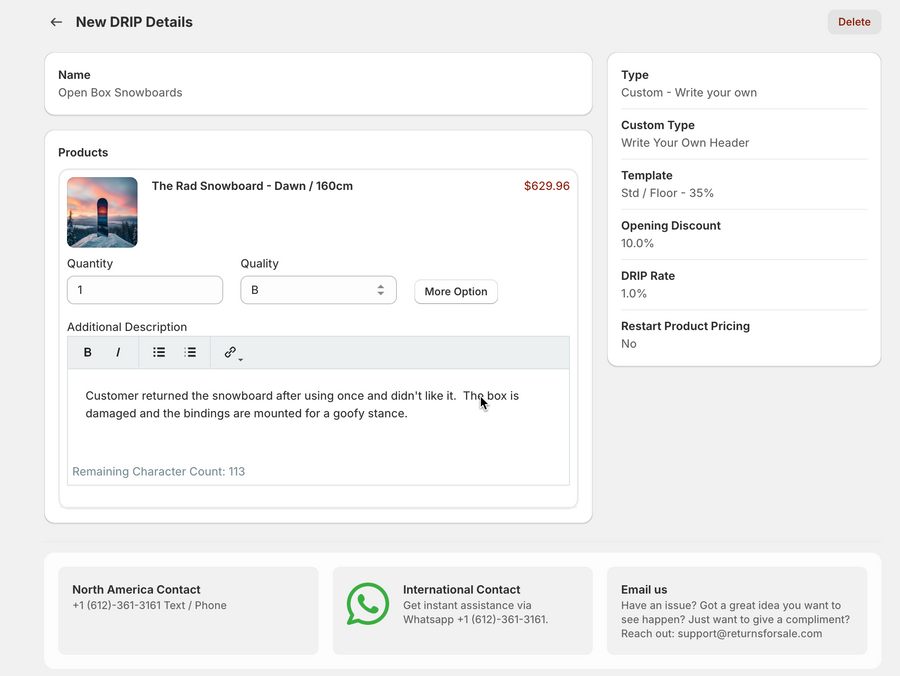
Task: Insert a bulleted list in description
Action: [x=159, y=352]
